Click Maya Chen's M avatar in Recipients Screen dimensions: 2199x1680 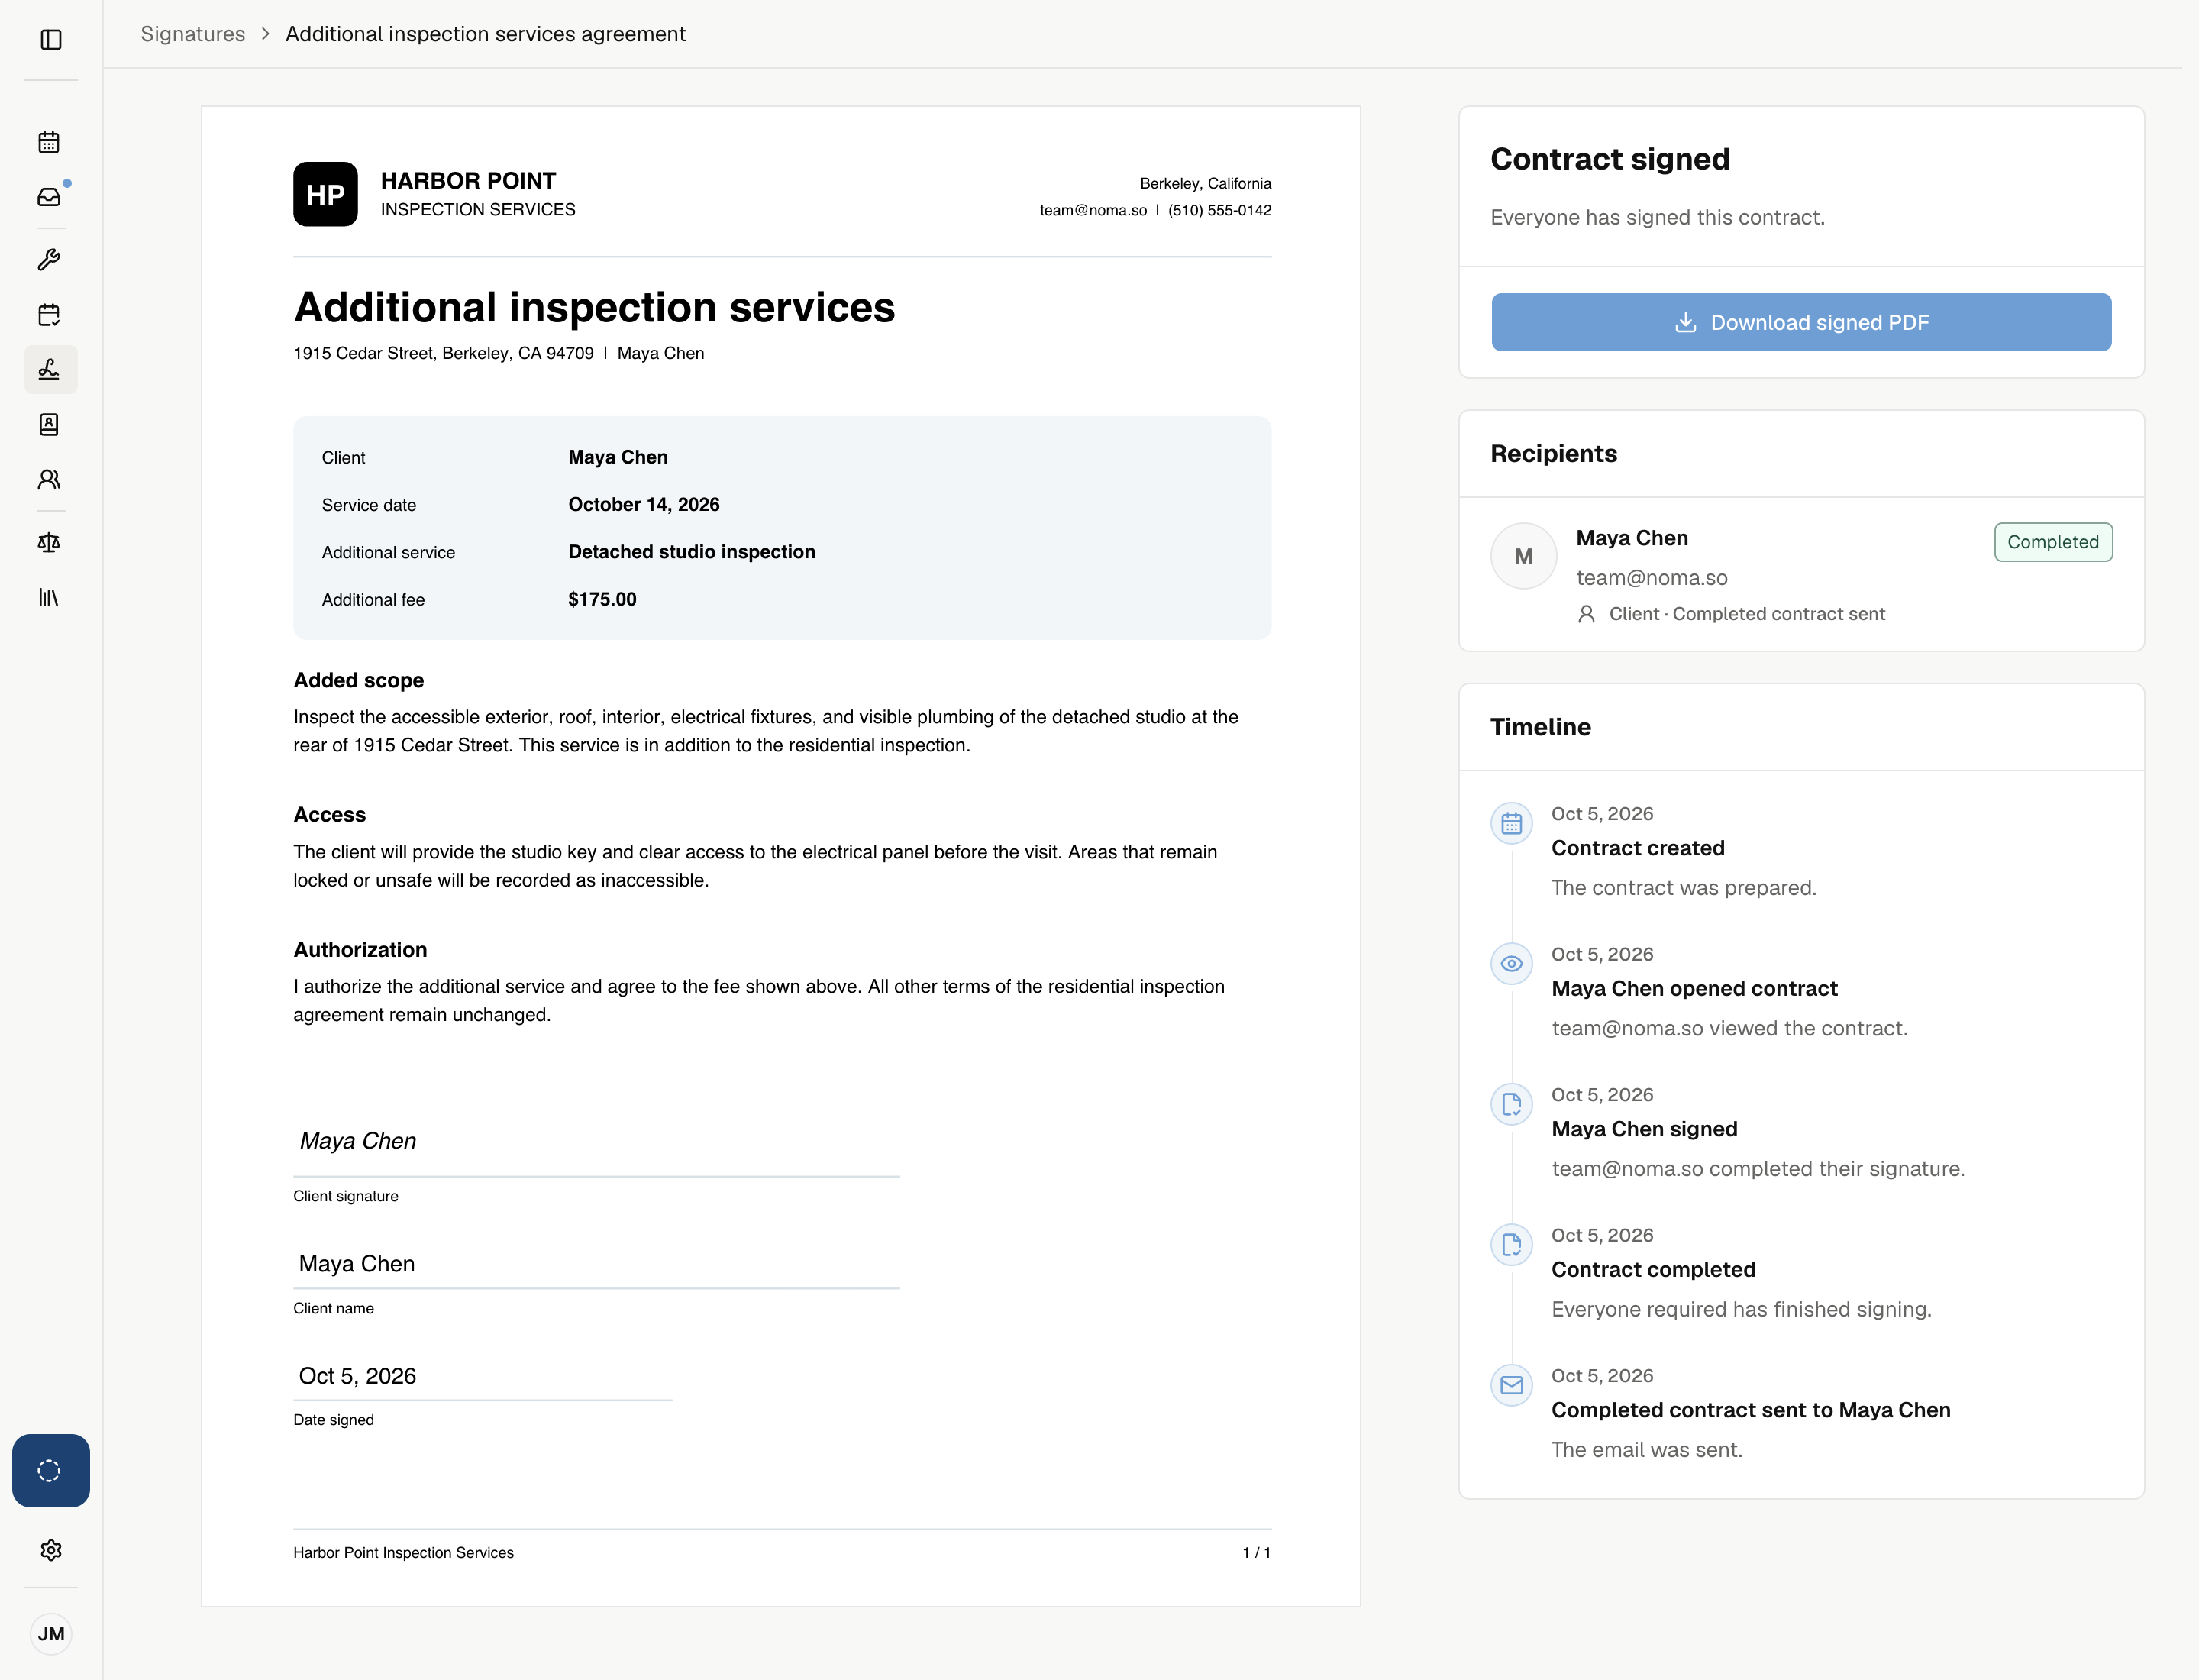(x=1523, y=556)
